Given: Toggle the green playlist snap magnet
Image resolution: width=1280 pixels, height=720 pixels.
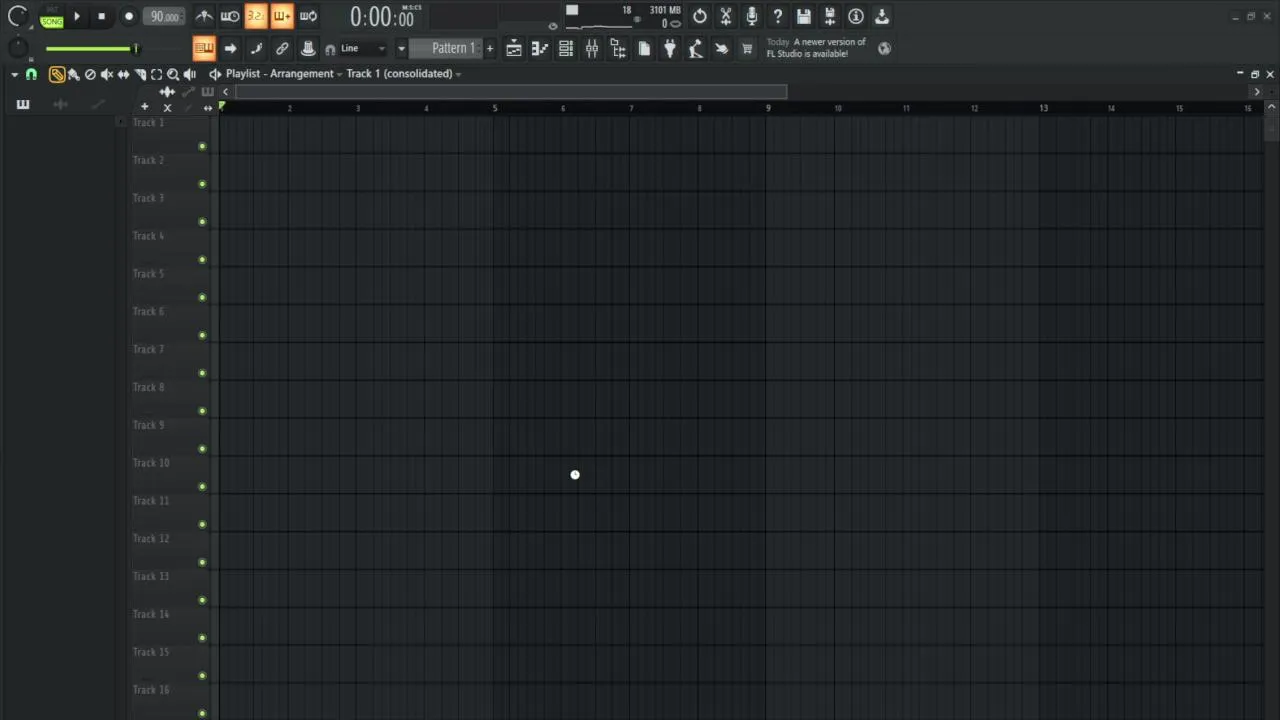Looking at the screenshot, I should coord(32,74).
